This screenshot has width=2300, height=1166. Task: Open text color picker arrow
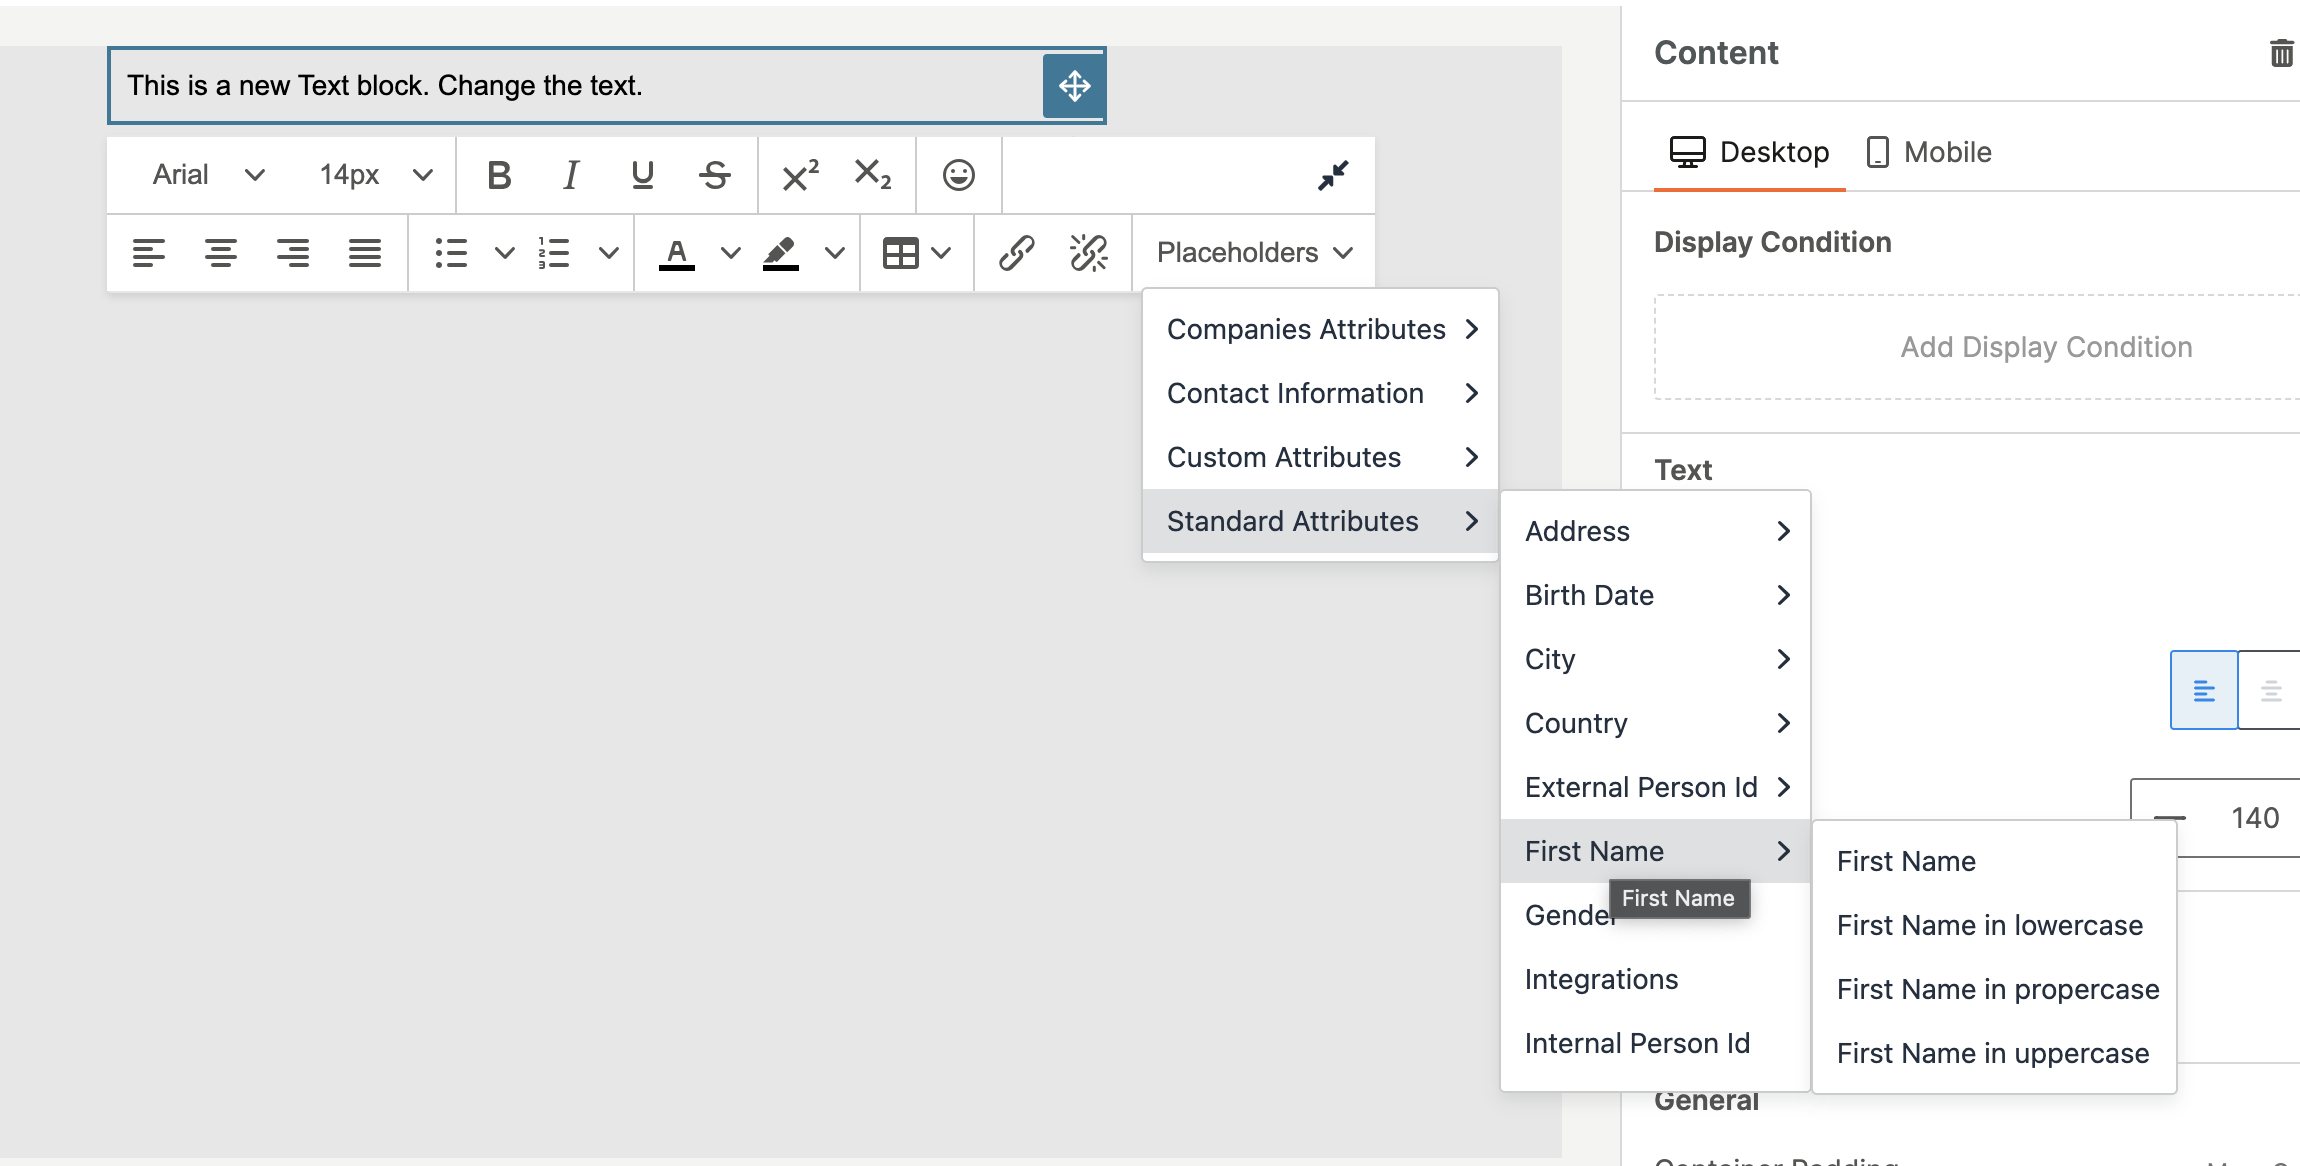(x=730, y=253)
